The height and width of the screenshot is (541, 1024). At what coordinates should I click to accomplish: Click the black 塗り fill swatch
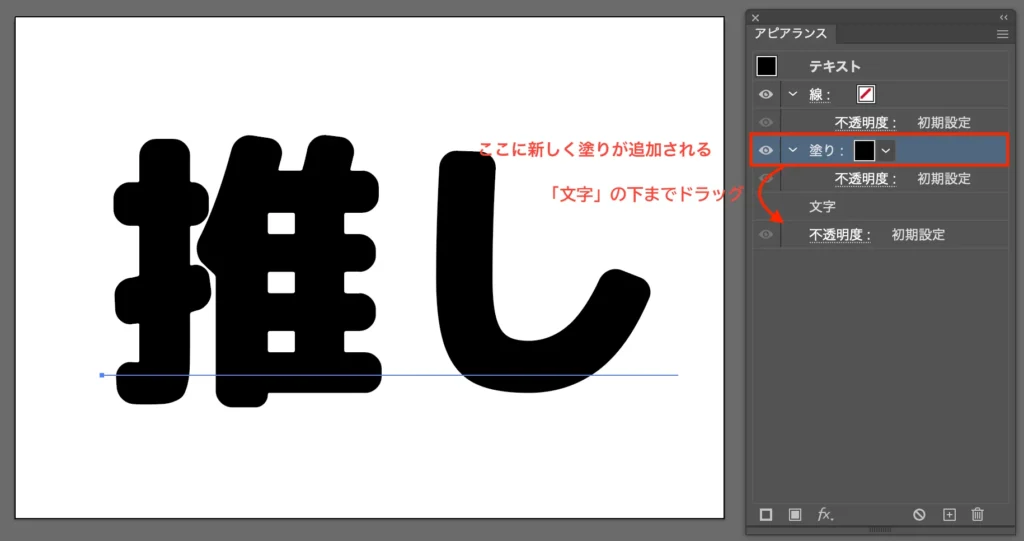coord(865,150)
